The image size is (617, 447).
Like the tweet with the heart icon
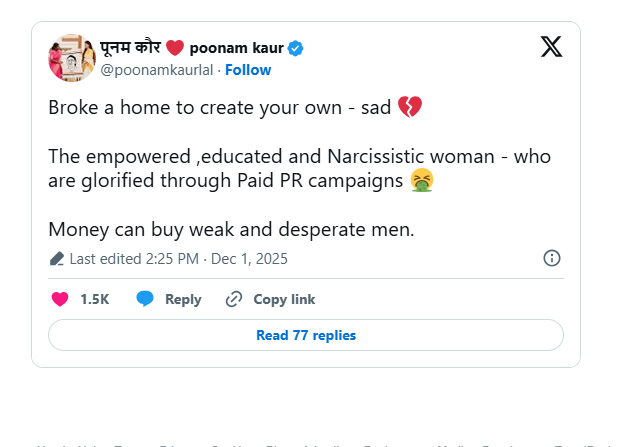pos(59,299)
